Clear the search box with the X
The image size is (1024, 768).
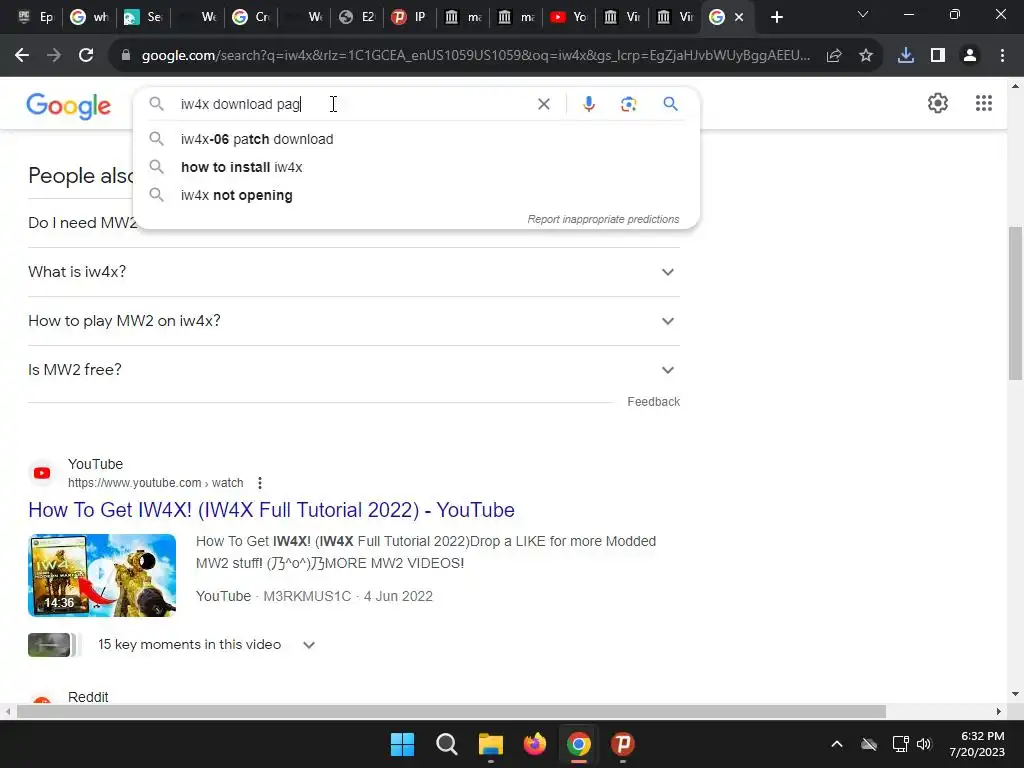[x=543, y=104]
